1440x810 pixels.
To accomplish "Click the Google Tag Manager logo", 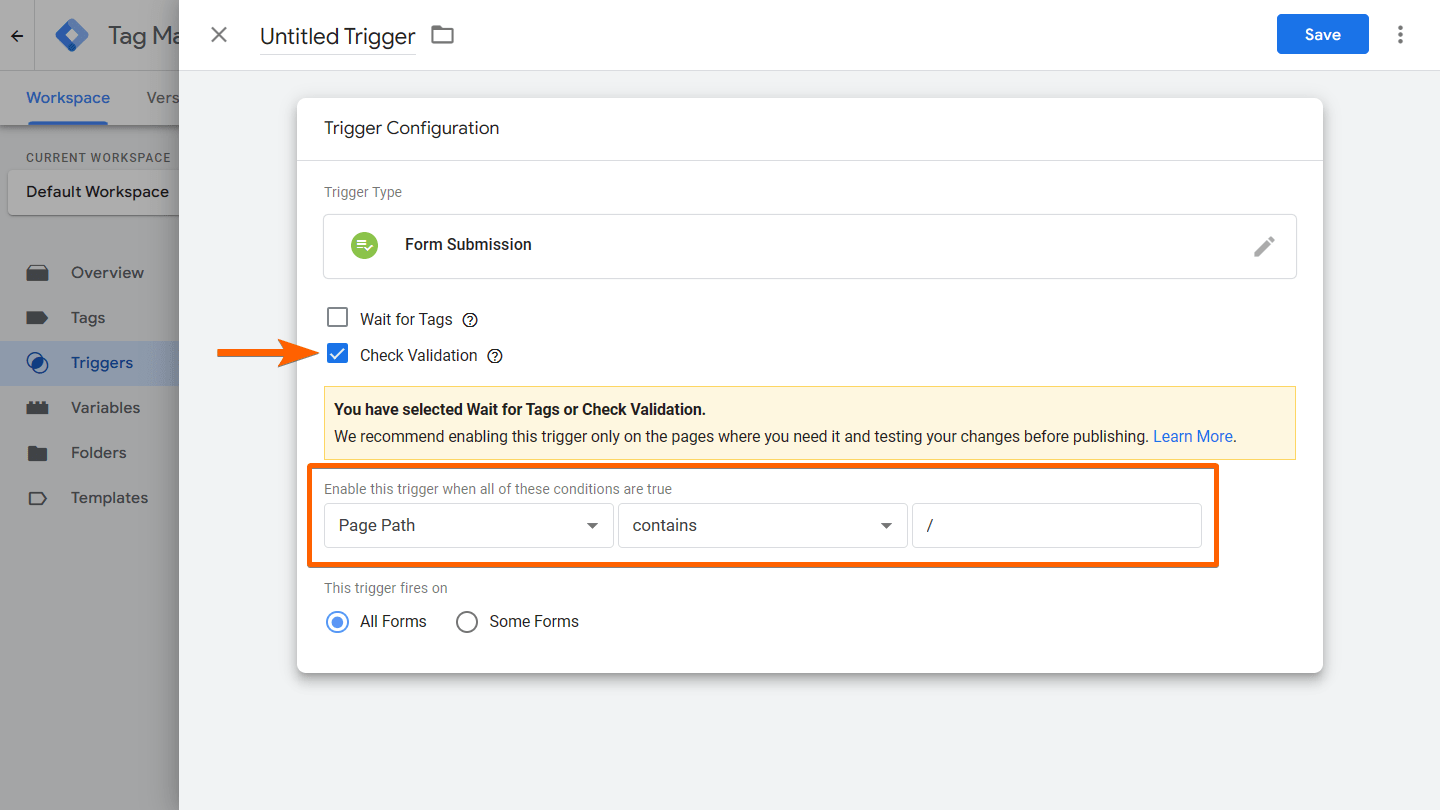I will tap(72, 36).
